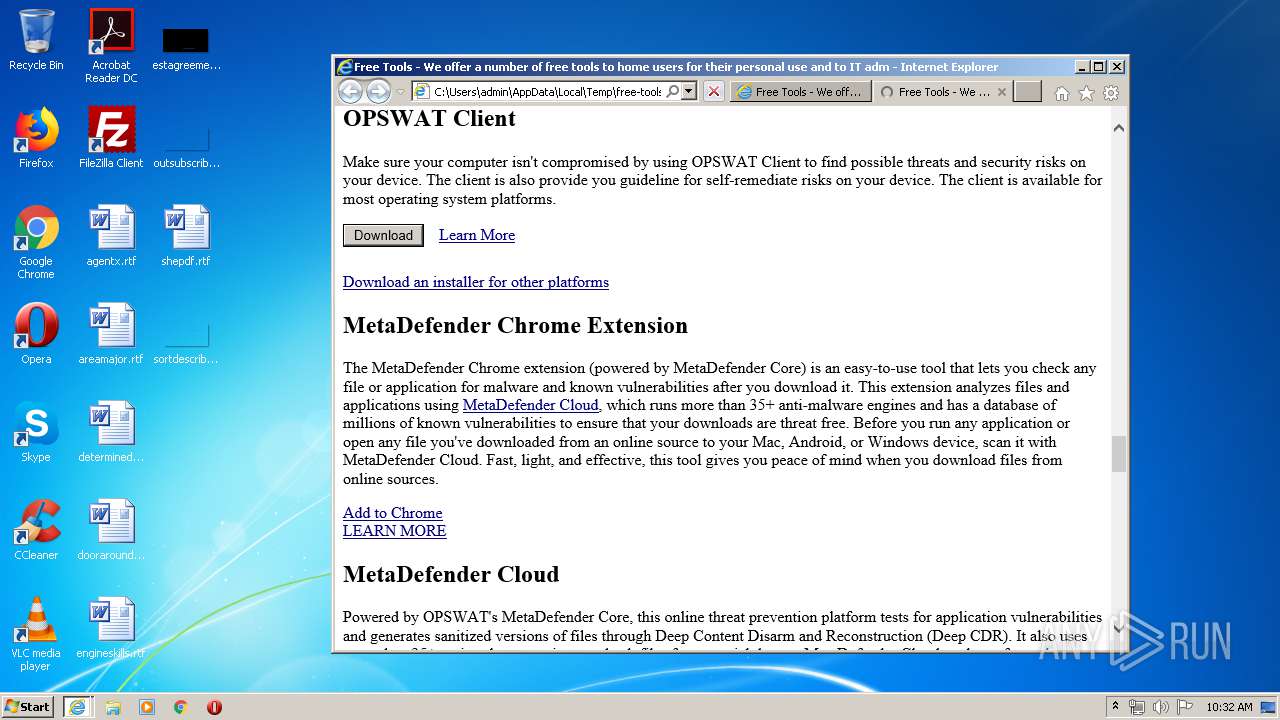Select the areamajor.rtf document icon
1280x720 pixels.
(111, 334)
